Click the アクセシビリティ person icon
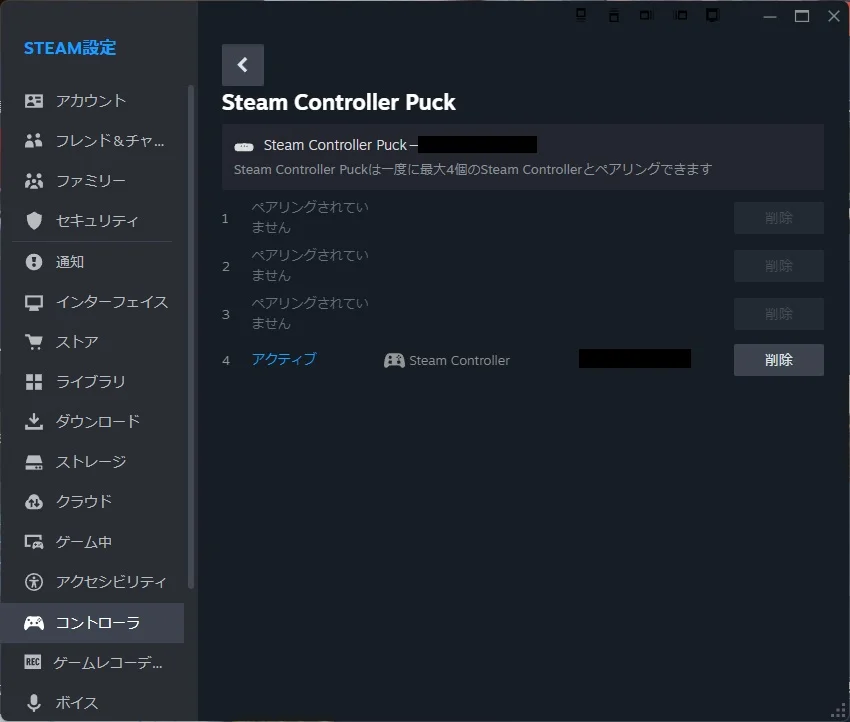The height and width of the screenshot is (722, 850). tap(34, 582)
